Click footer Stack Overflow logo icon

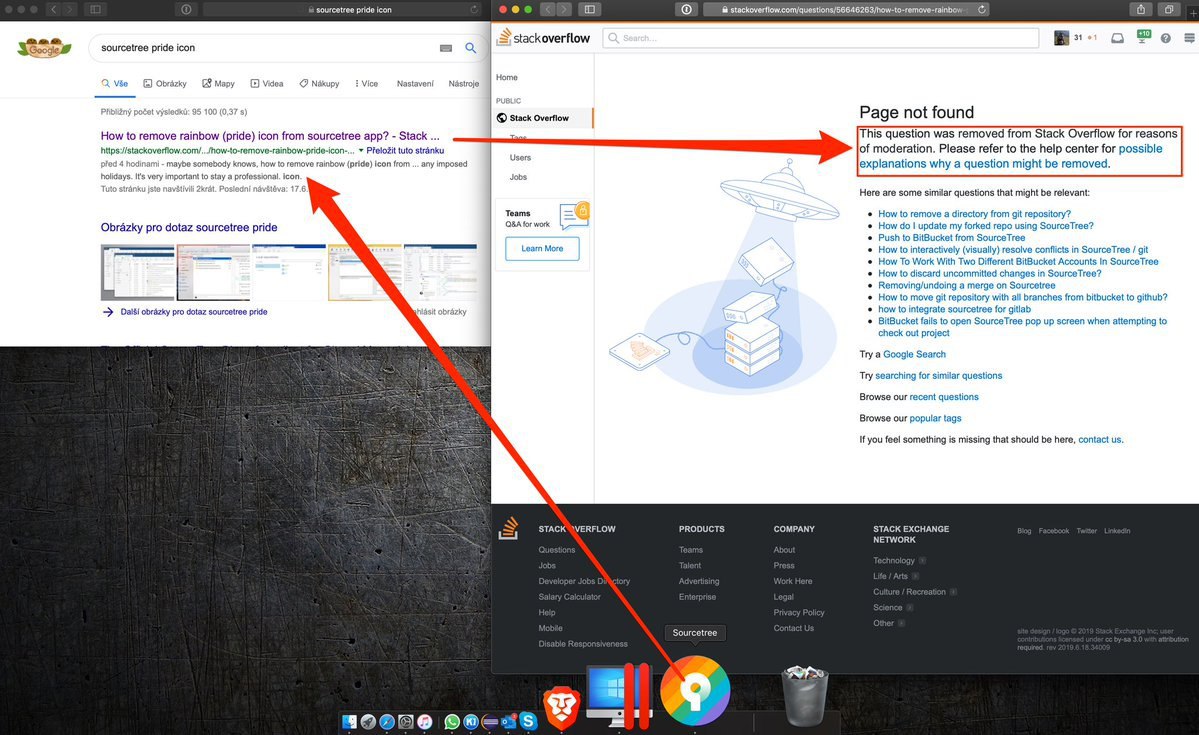pyautogui.click(x=509, y=528)
